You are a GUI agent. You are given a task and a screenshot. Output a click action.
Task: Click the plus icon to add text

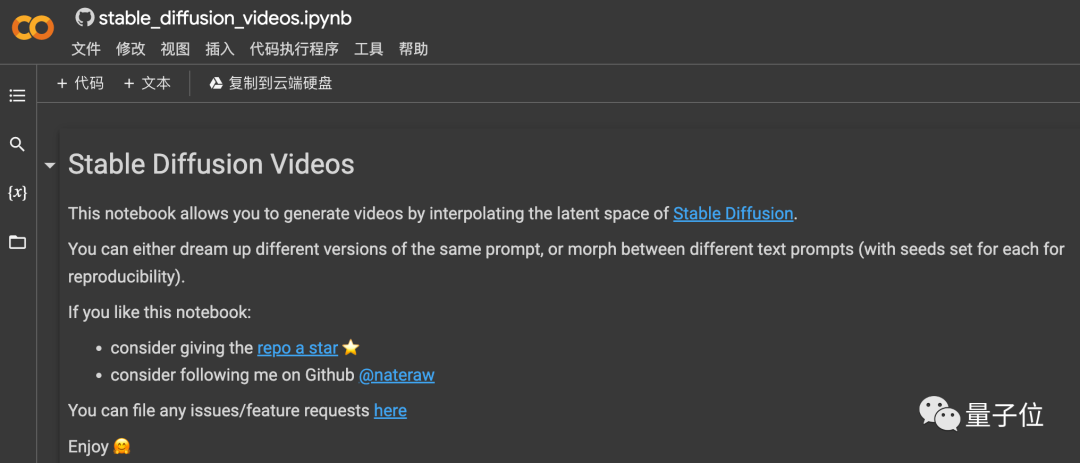click(x=129, y=84)
